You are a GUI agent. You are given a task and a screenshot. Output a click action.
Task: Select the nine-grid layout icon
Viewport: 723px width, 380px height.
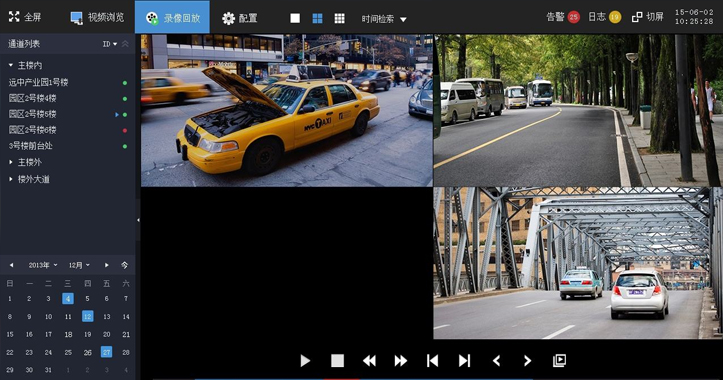point(339,18)
